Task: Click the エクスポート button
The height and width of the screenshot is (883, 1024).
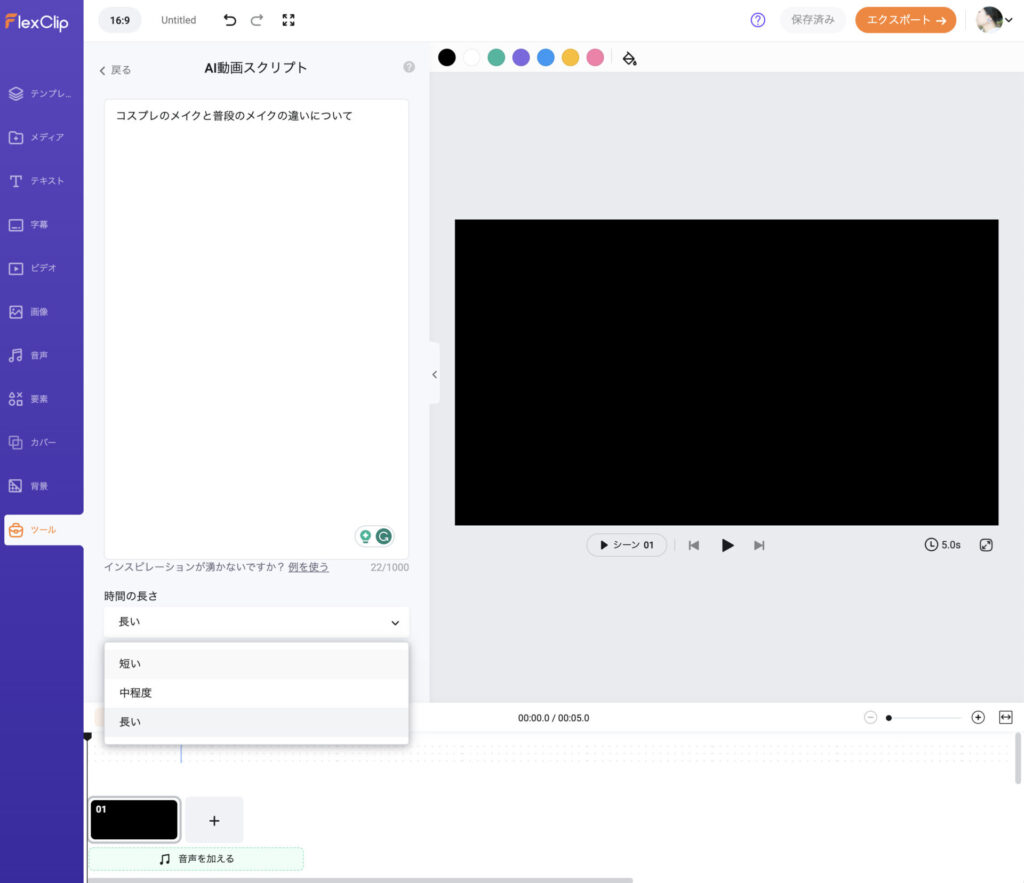Action: pyautogui.click(x=904, y=19)
